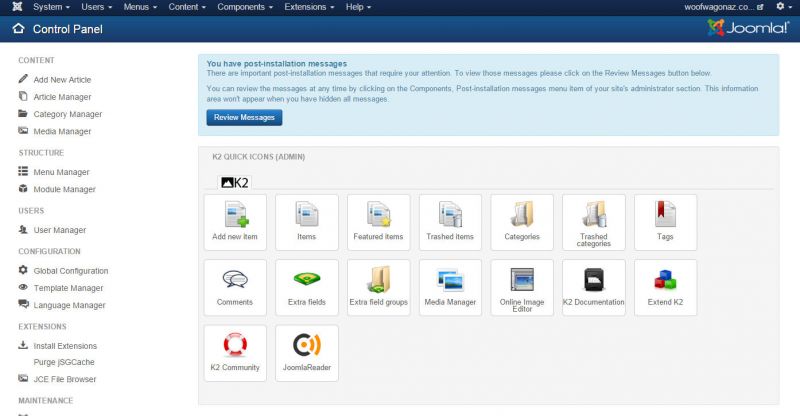
Task: Click the Review Messages button
Action: tap(244, 117)
